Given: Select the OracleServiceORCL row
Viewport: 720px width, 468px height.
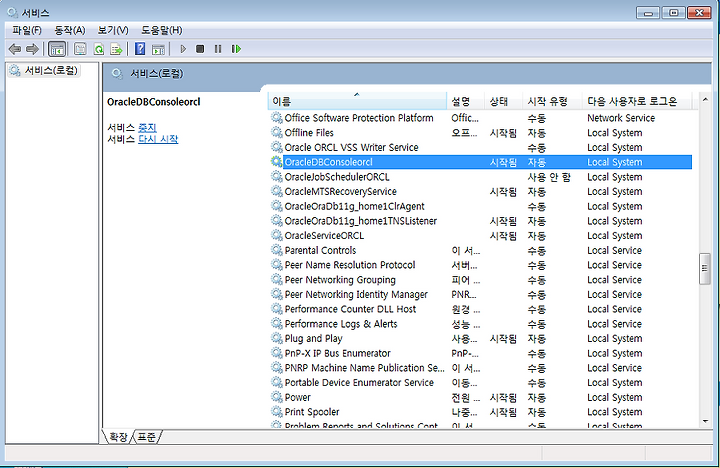Looking at the screenshot, I should click(x=480, y=235).
